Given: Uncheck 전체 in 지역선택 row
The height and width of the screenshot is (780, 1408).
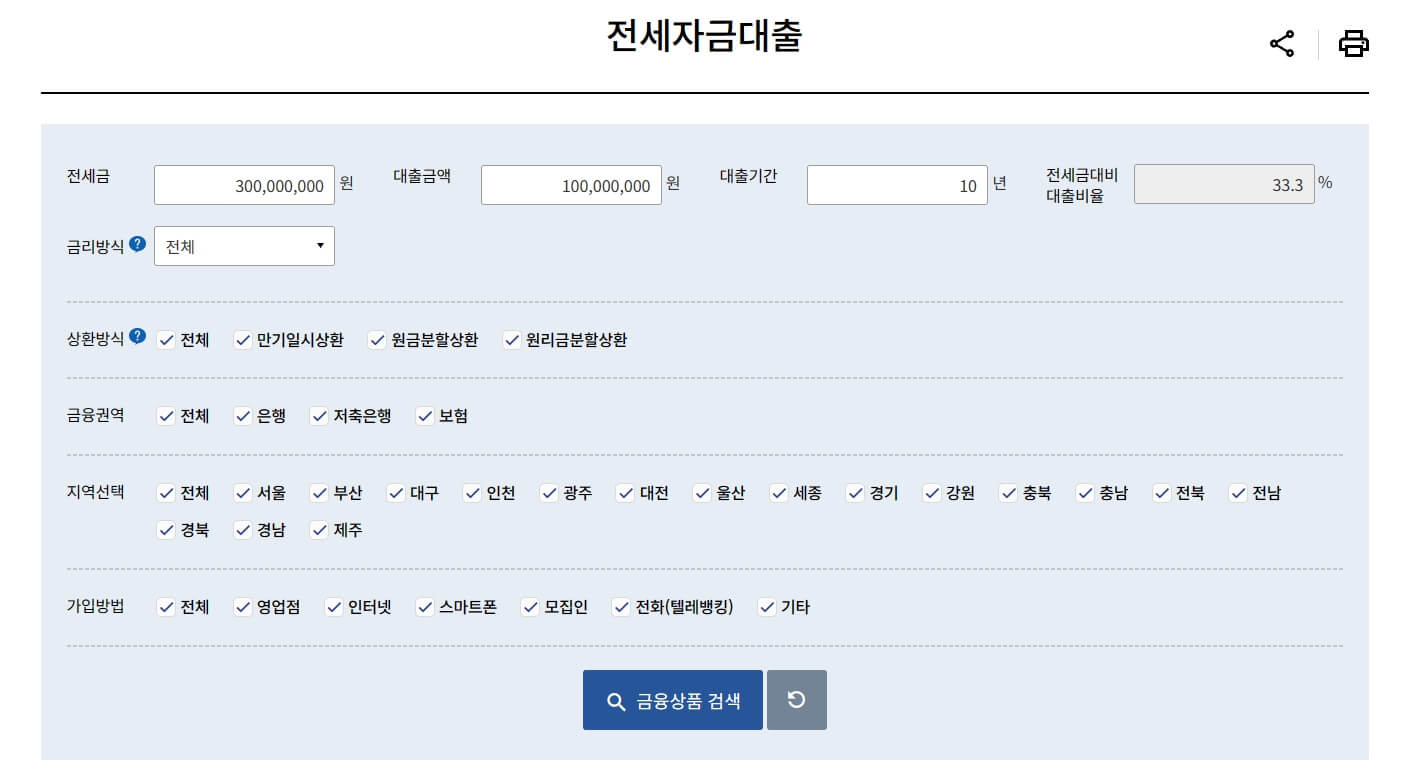Looking at the screenshot, I should click(166, 493).
